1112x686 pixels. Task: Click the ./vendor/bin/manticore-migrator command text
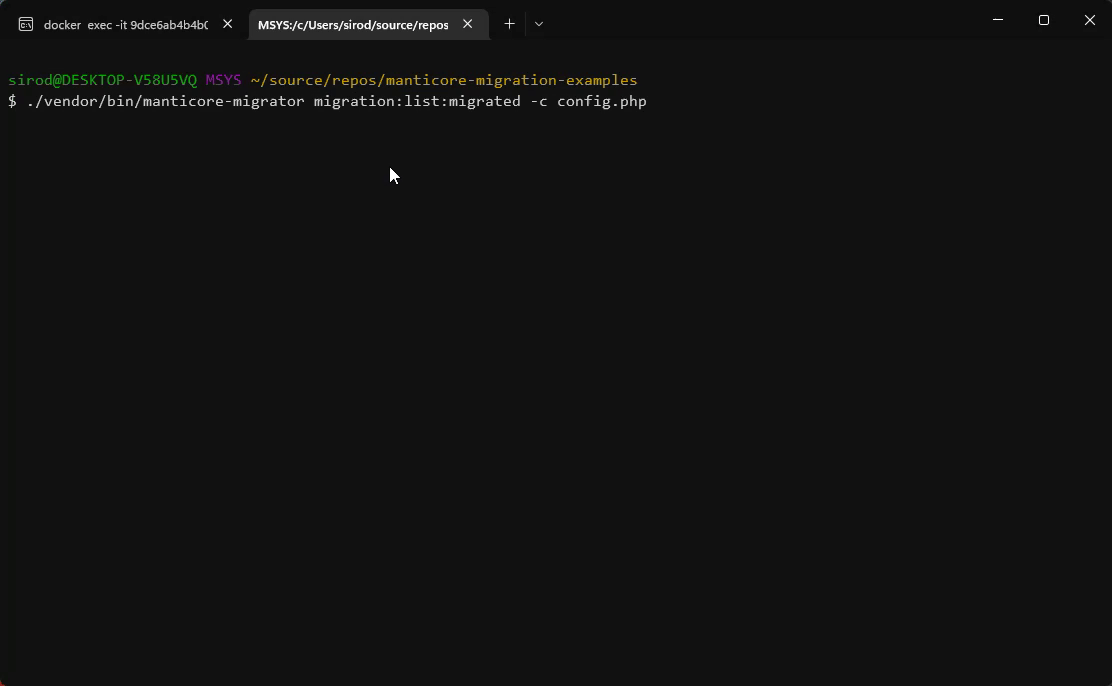[x=165, y=101]
